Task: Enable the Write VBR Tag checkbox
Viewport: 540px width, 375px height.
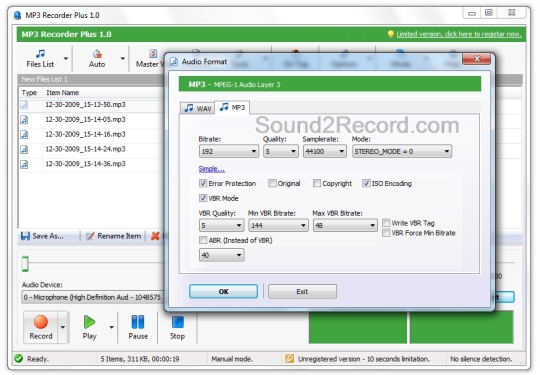Action: tap(386, 223)
